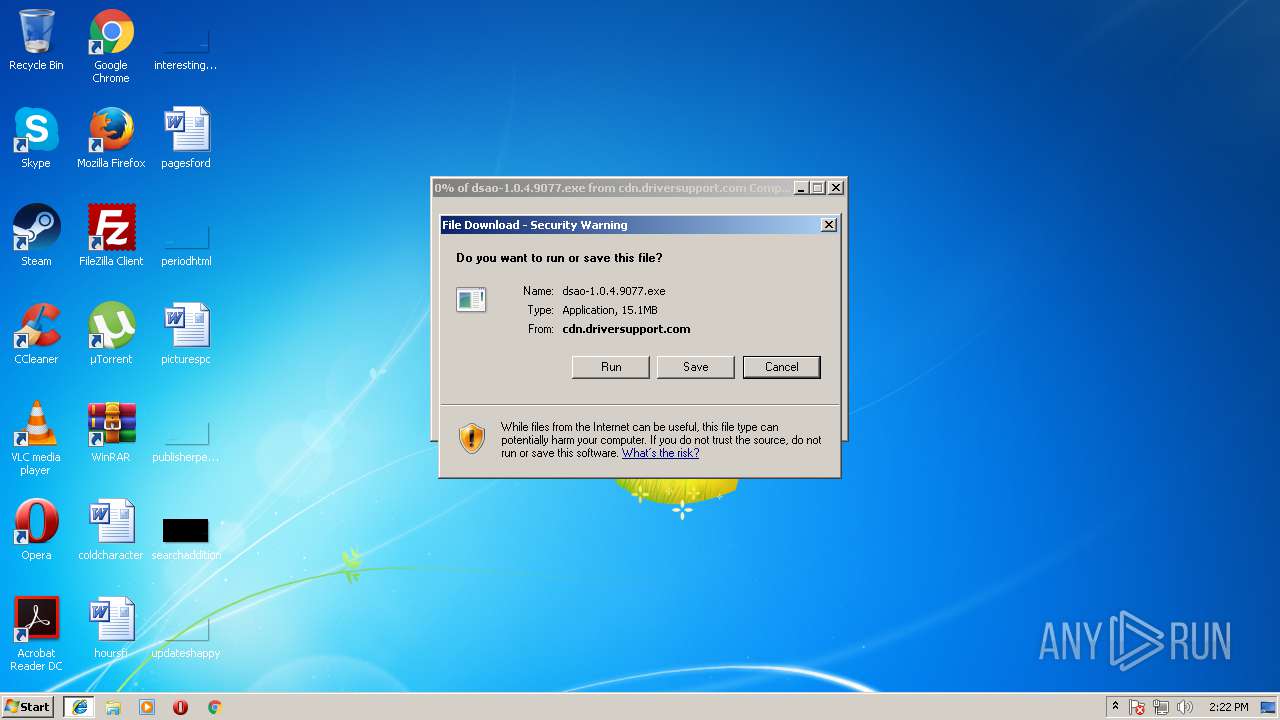This screenshot has height=720, width=1280.
Task: Close the Security Warning dialog
Action: [829, 225]
